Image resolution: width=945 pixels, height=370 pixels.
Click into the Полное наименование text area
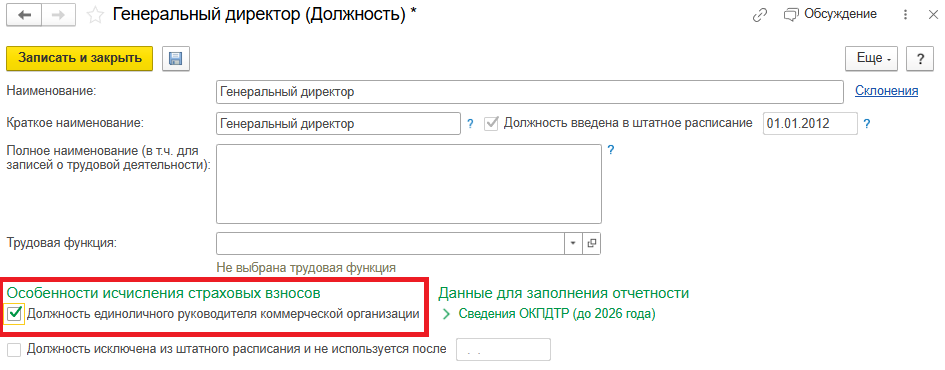click(409, 184)
